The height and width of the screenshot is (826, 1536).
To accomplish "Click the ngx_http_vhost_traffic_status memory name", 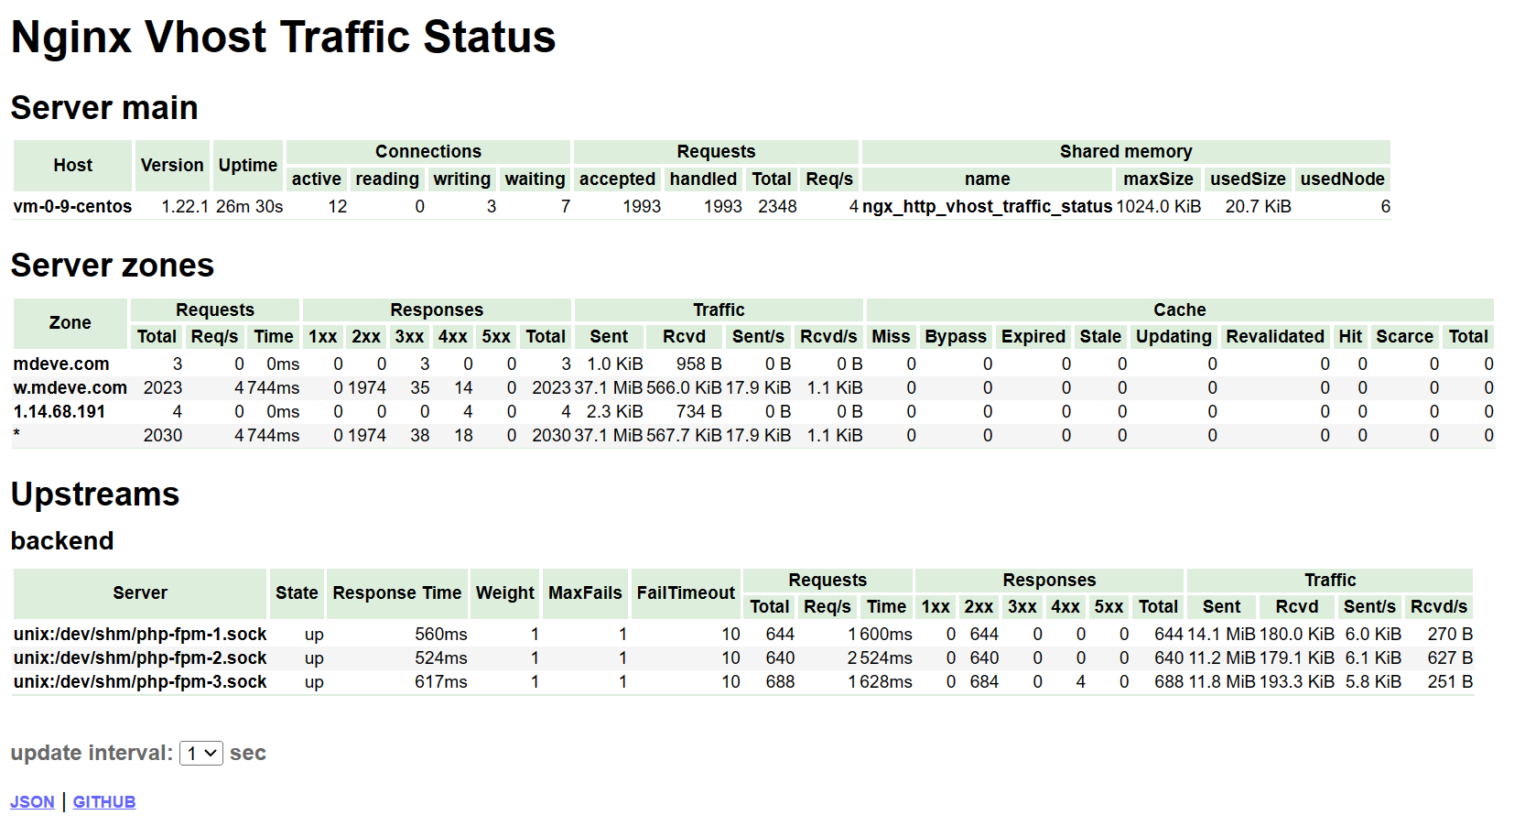I will 987,207.
